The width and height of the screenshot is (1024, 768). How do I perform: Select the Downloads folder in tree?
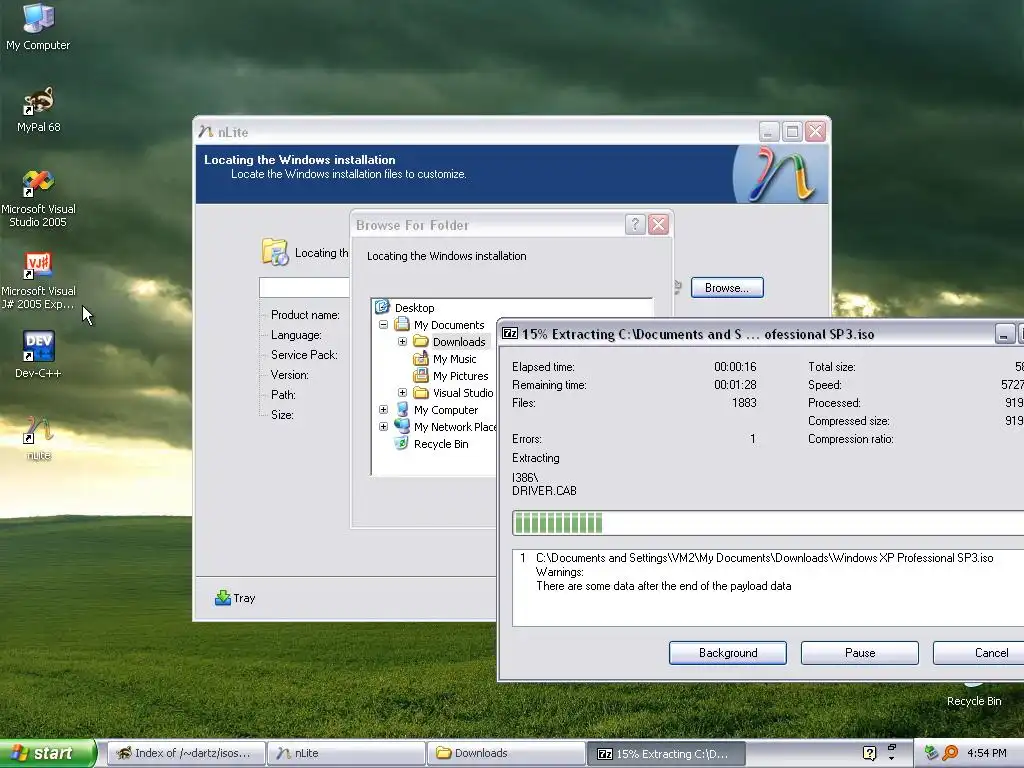[459, 342]
